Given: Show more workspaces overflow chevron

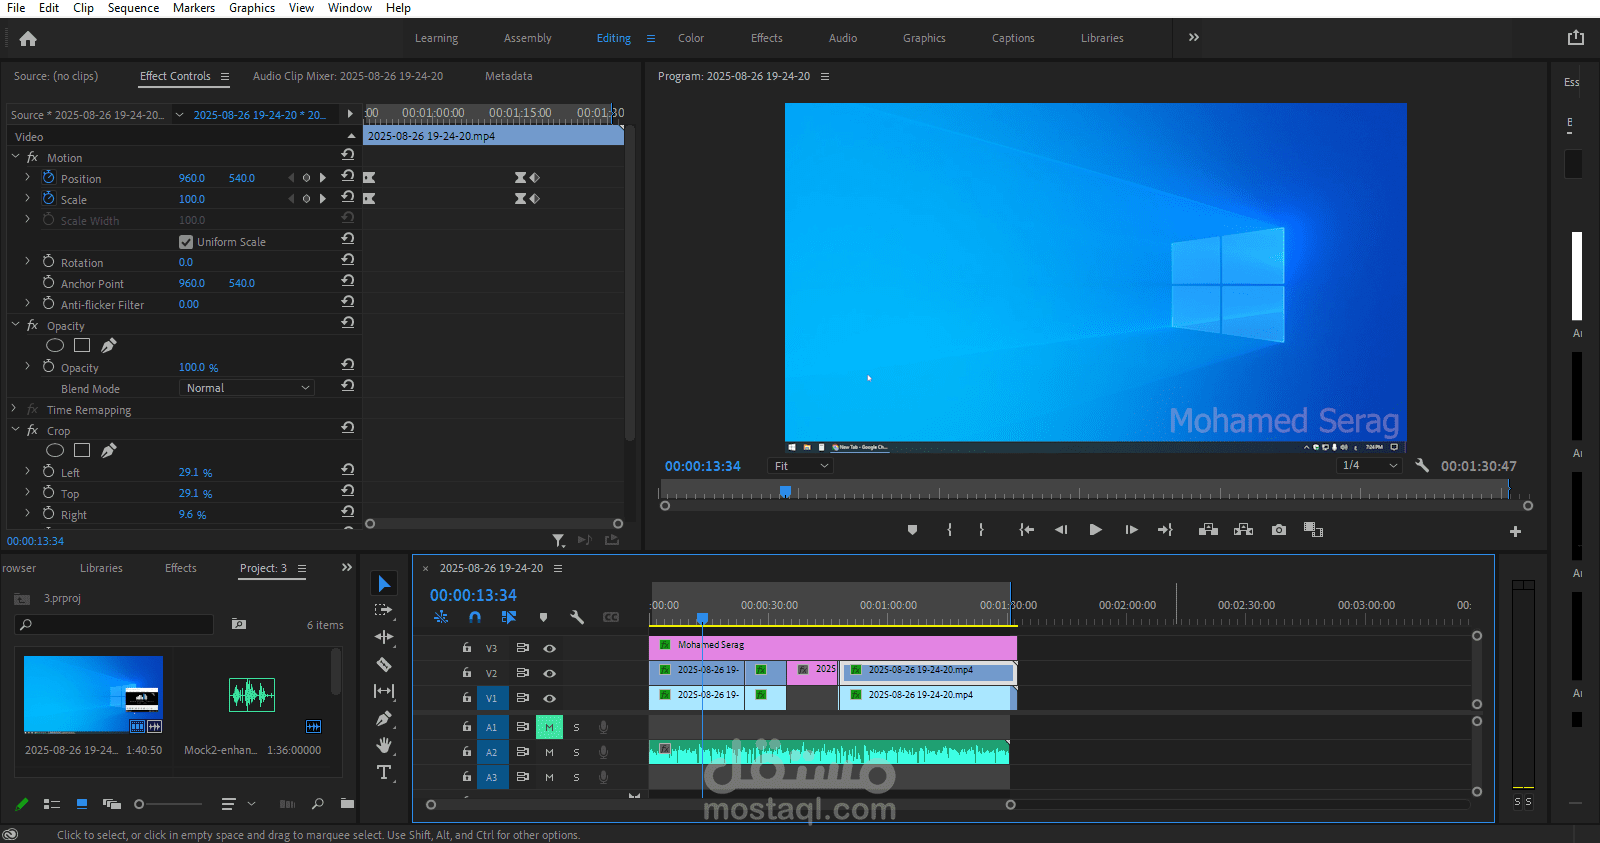Looking at the screenshot, I should [1193, 37].
